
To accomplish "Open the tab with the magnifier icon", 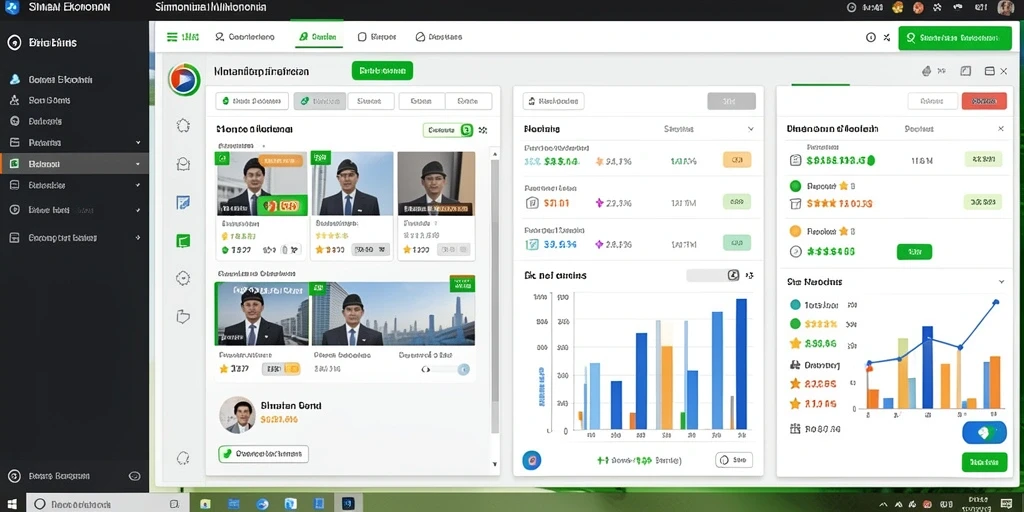I will point(245,37).
